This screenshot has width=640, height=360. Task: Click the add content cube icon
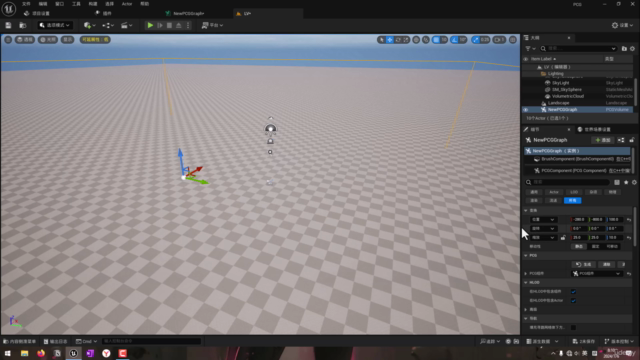point(89,25)
